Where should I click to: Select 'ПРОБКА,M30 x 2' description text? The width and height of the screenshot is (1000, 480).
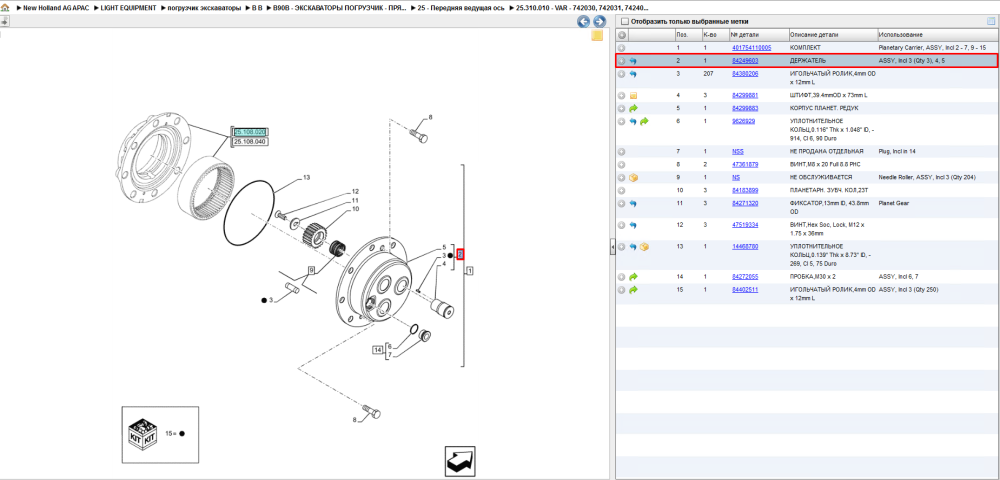coord(814,277)
